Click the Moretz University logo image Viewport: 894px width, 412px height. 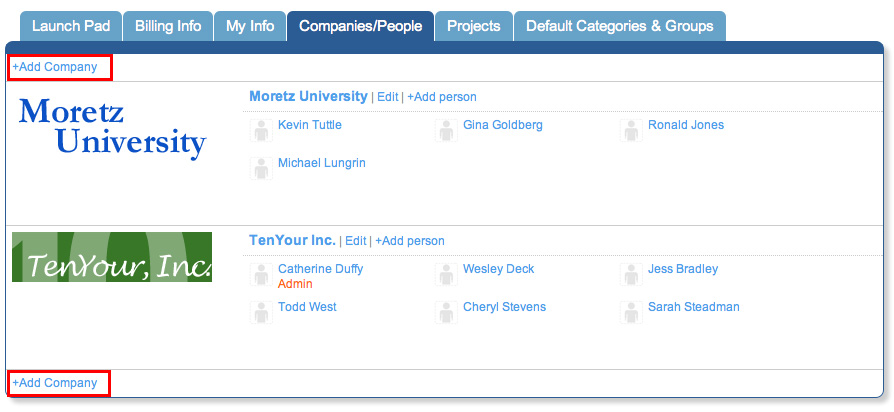(x=112, y=129)
